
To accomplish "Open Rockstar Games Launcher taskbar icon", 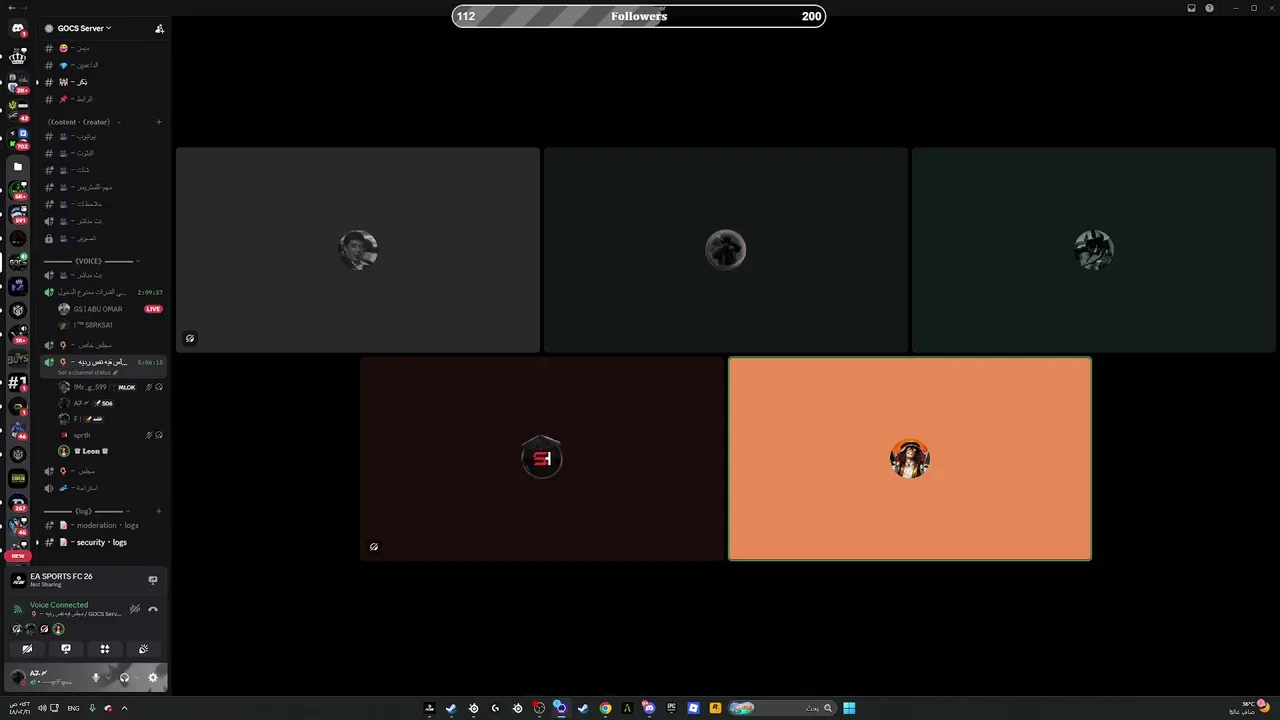I will [x=715, y=708].
